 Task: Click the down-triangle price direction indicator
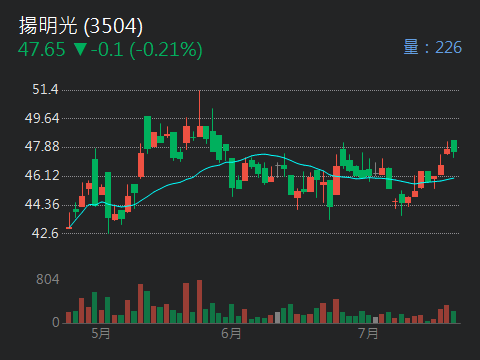pos(80,50)
